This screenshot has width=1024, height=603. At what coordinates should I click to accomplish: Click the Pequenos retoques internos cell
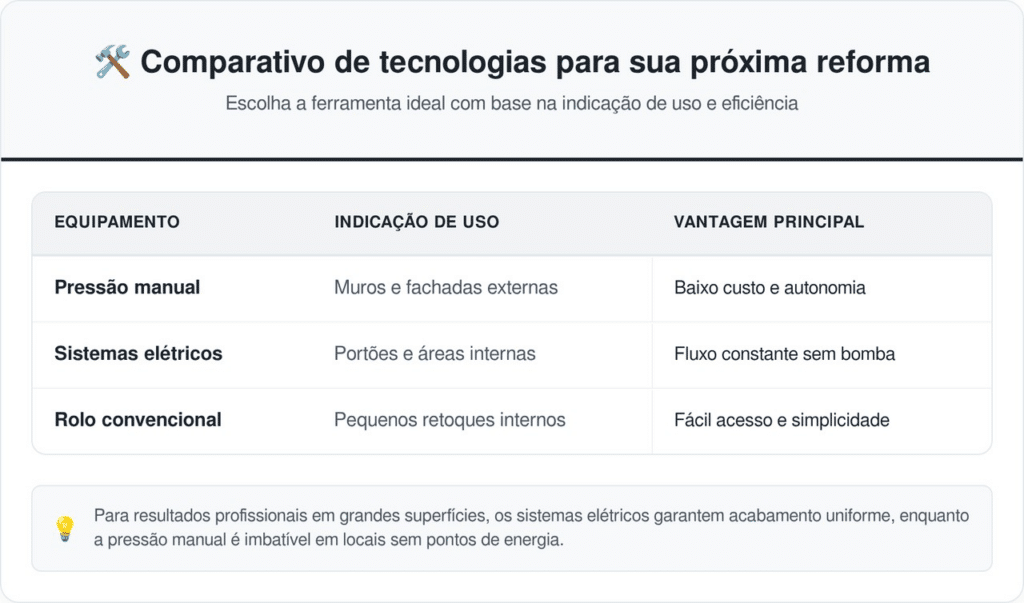(x=450, y=420)
